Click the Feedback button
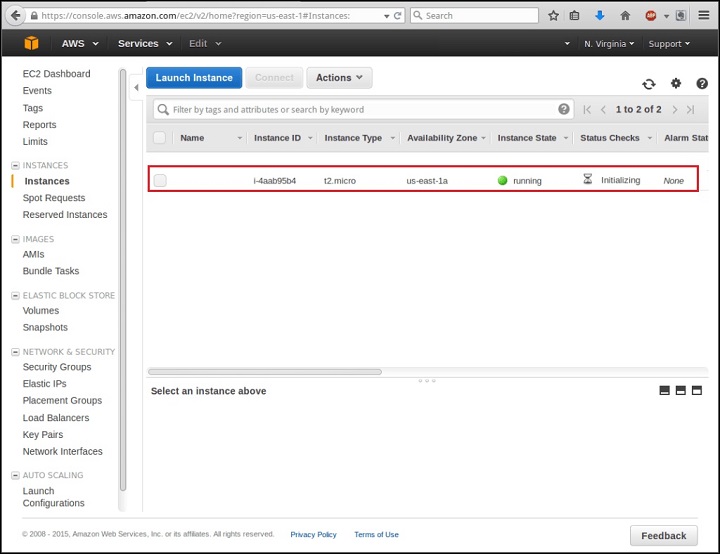This screenshot has width=720, height=554. point(664,536)
